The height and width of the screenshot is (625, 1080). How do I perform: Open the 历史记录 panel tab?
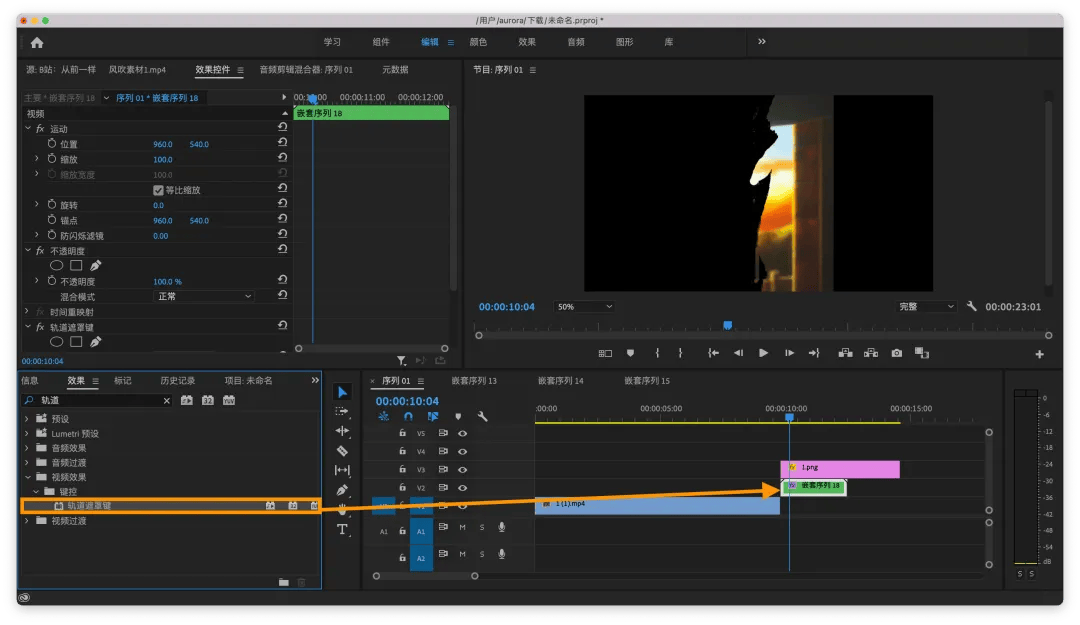point(178,380)
